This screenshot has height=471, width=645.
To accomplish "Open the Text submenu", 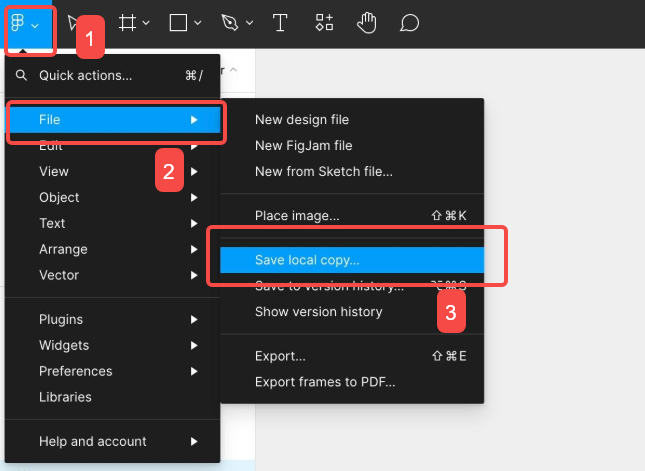I will pos(113,223).
